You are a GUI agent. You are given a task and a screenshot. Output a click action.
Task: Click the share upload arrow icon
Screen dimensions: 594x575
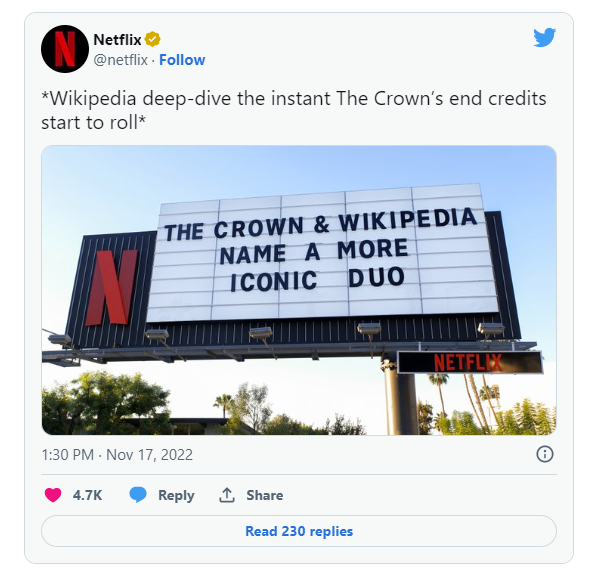tap(227, 495)
